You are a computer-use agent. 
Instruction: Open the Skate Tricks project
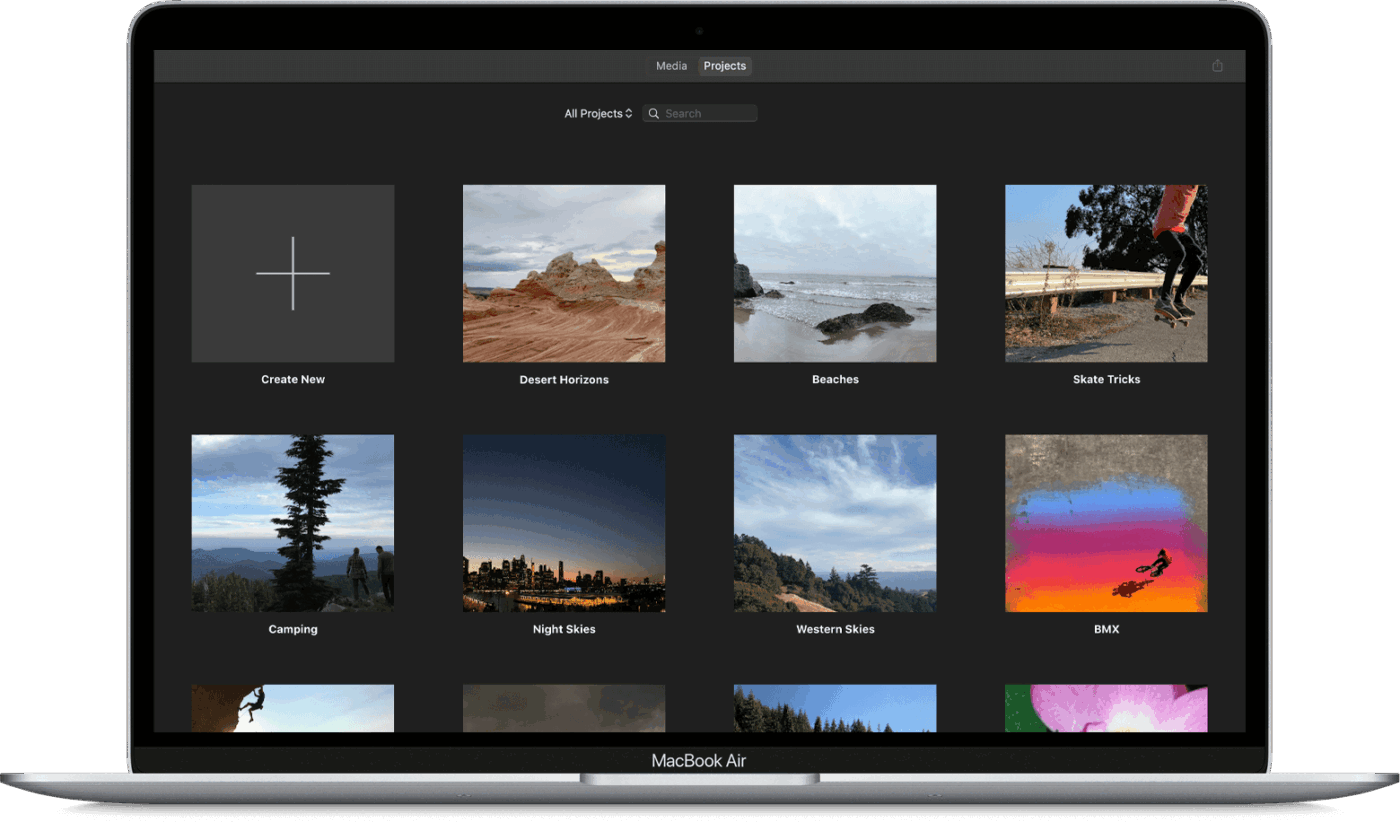click(x=1106, y=272)
